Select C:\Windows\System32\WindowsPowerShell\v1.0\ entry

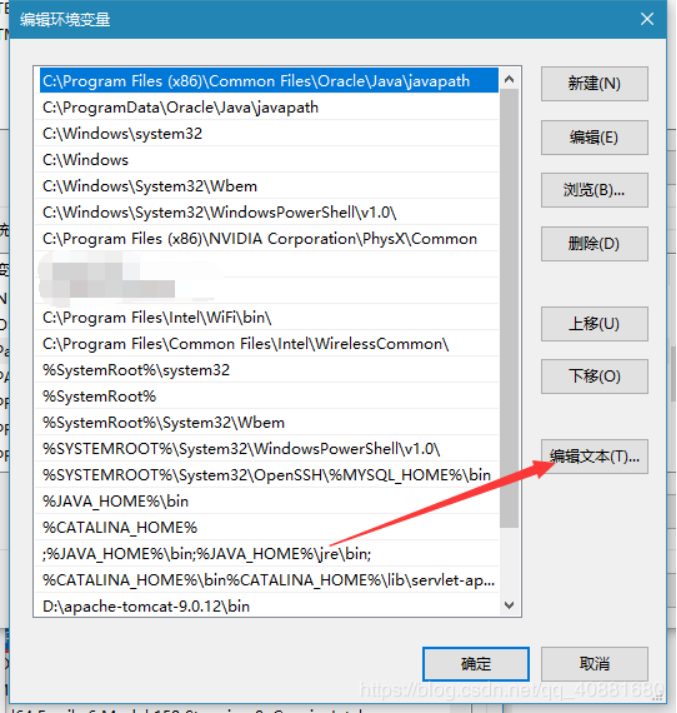267,212
